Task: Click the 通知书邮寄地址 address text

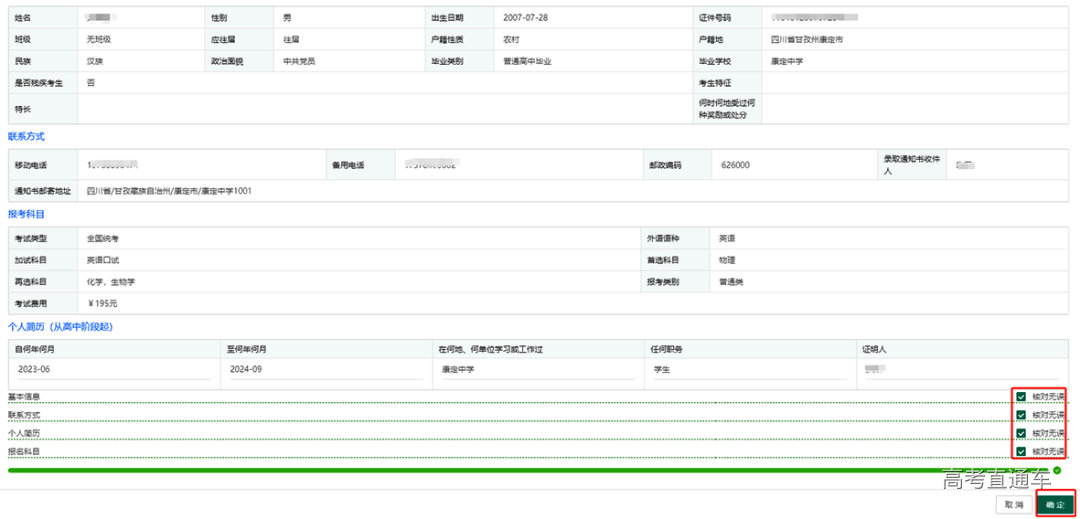Action: tap(169, 191)
